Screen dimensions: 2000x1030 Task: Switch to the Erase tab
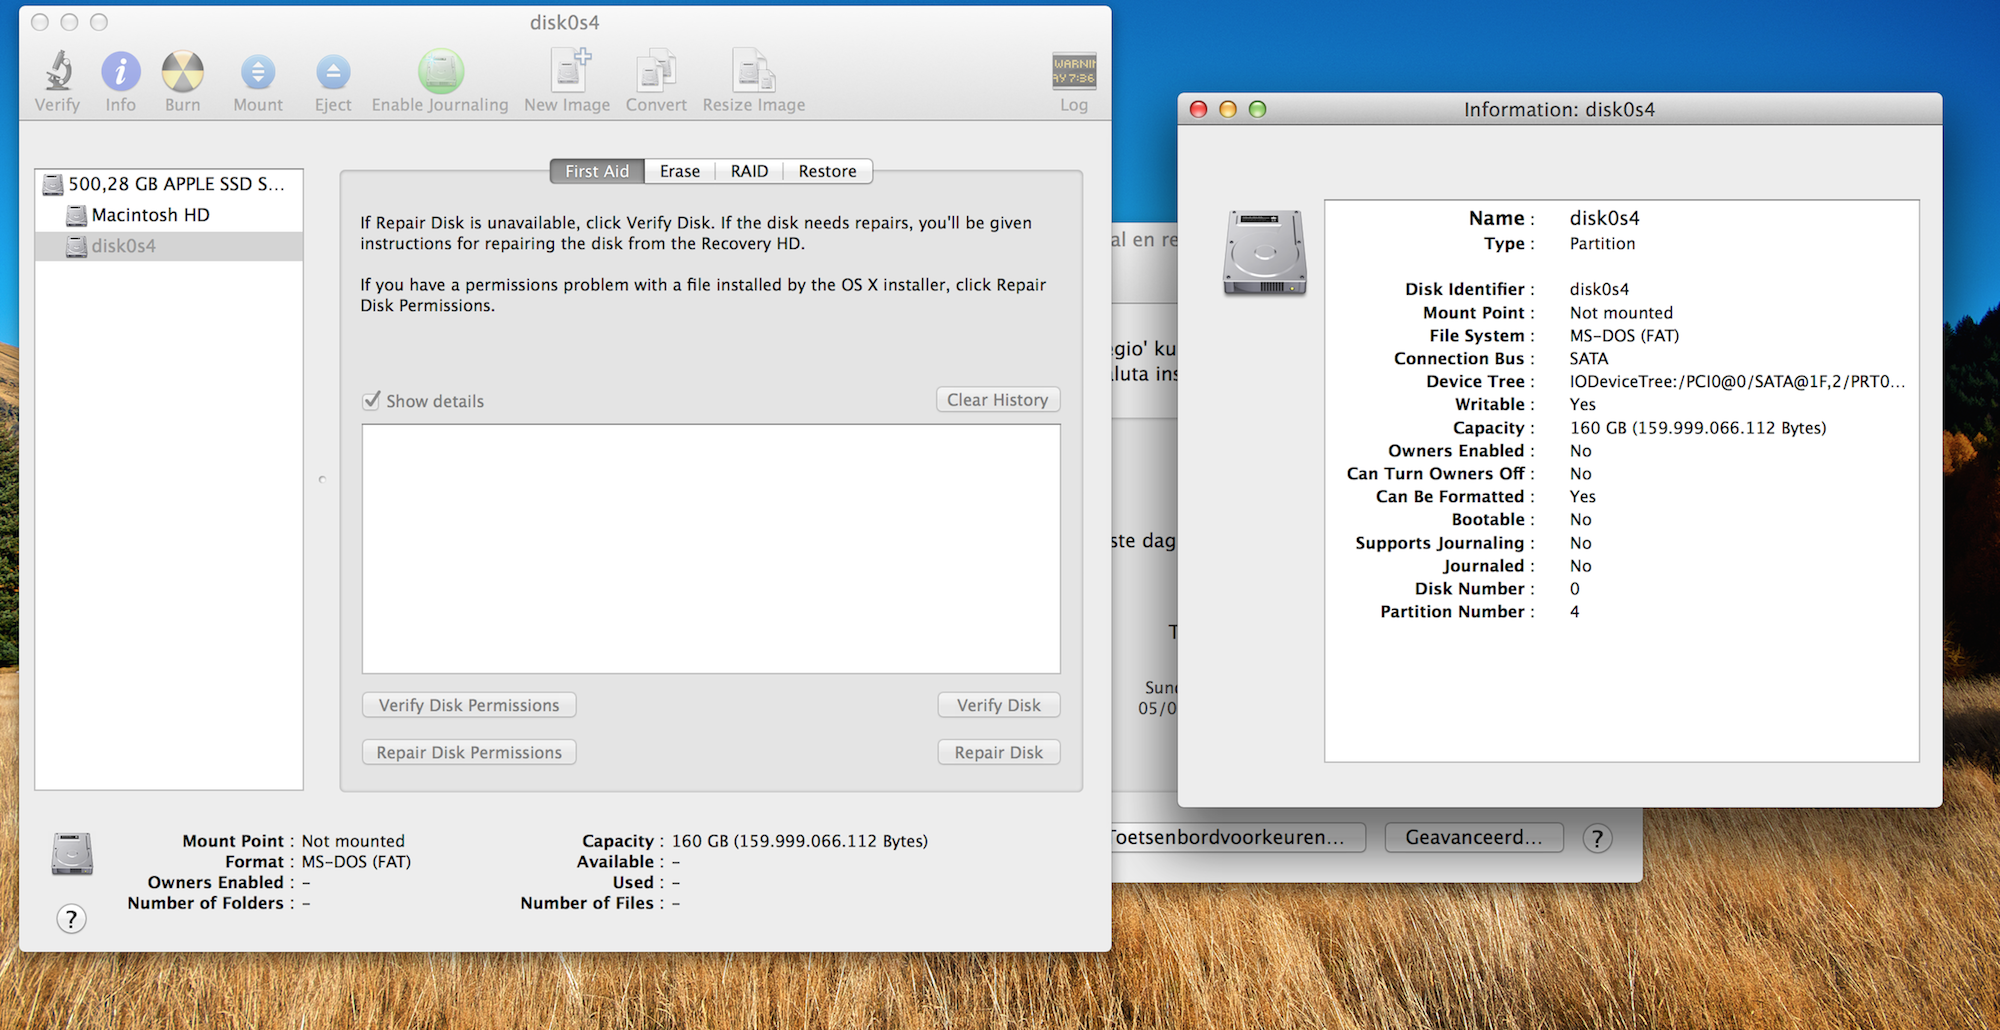[680, 171]
